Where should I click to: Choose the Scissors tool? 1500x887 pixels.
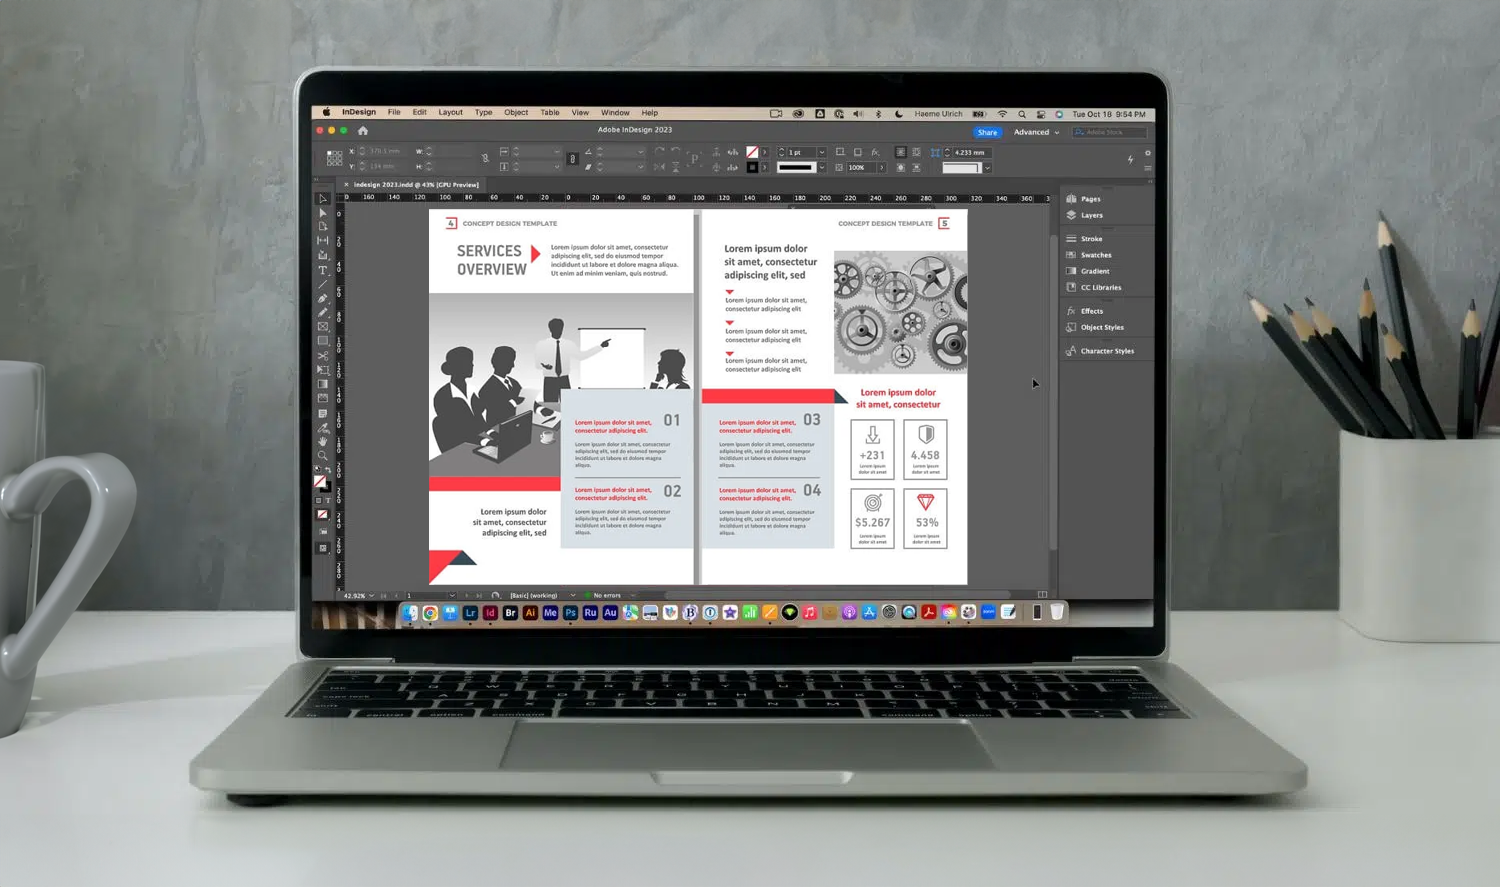pyautogui.click(x=323, y=356)
